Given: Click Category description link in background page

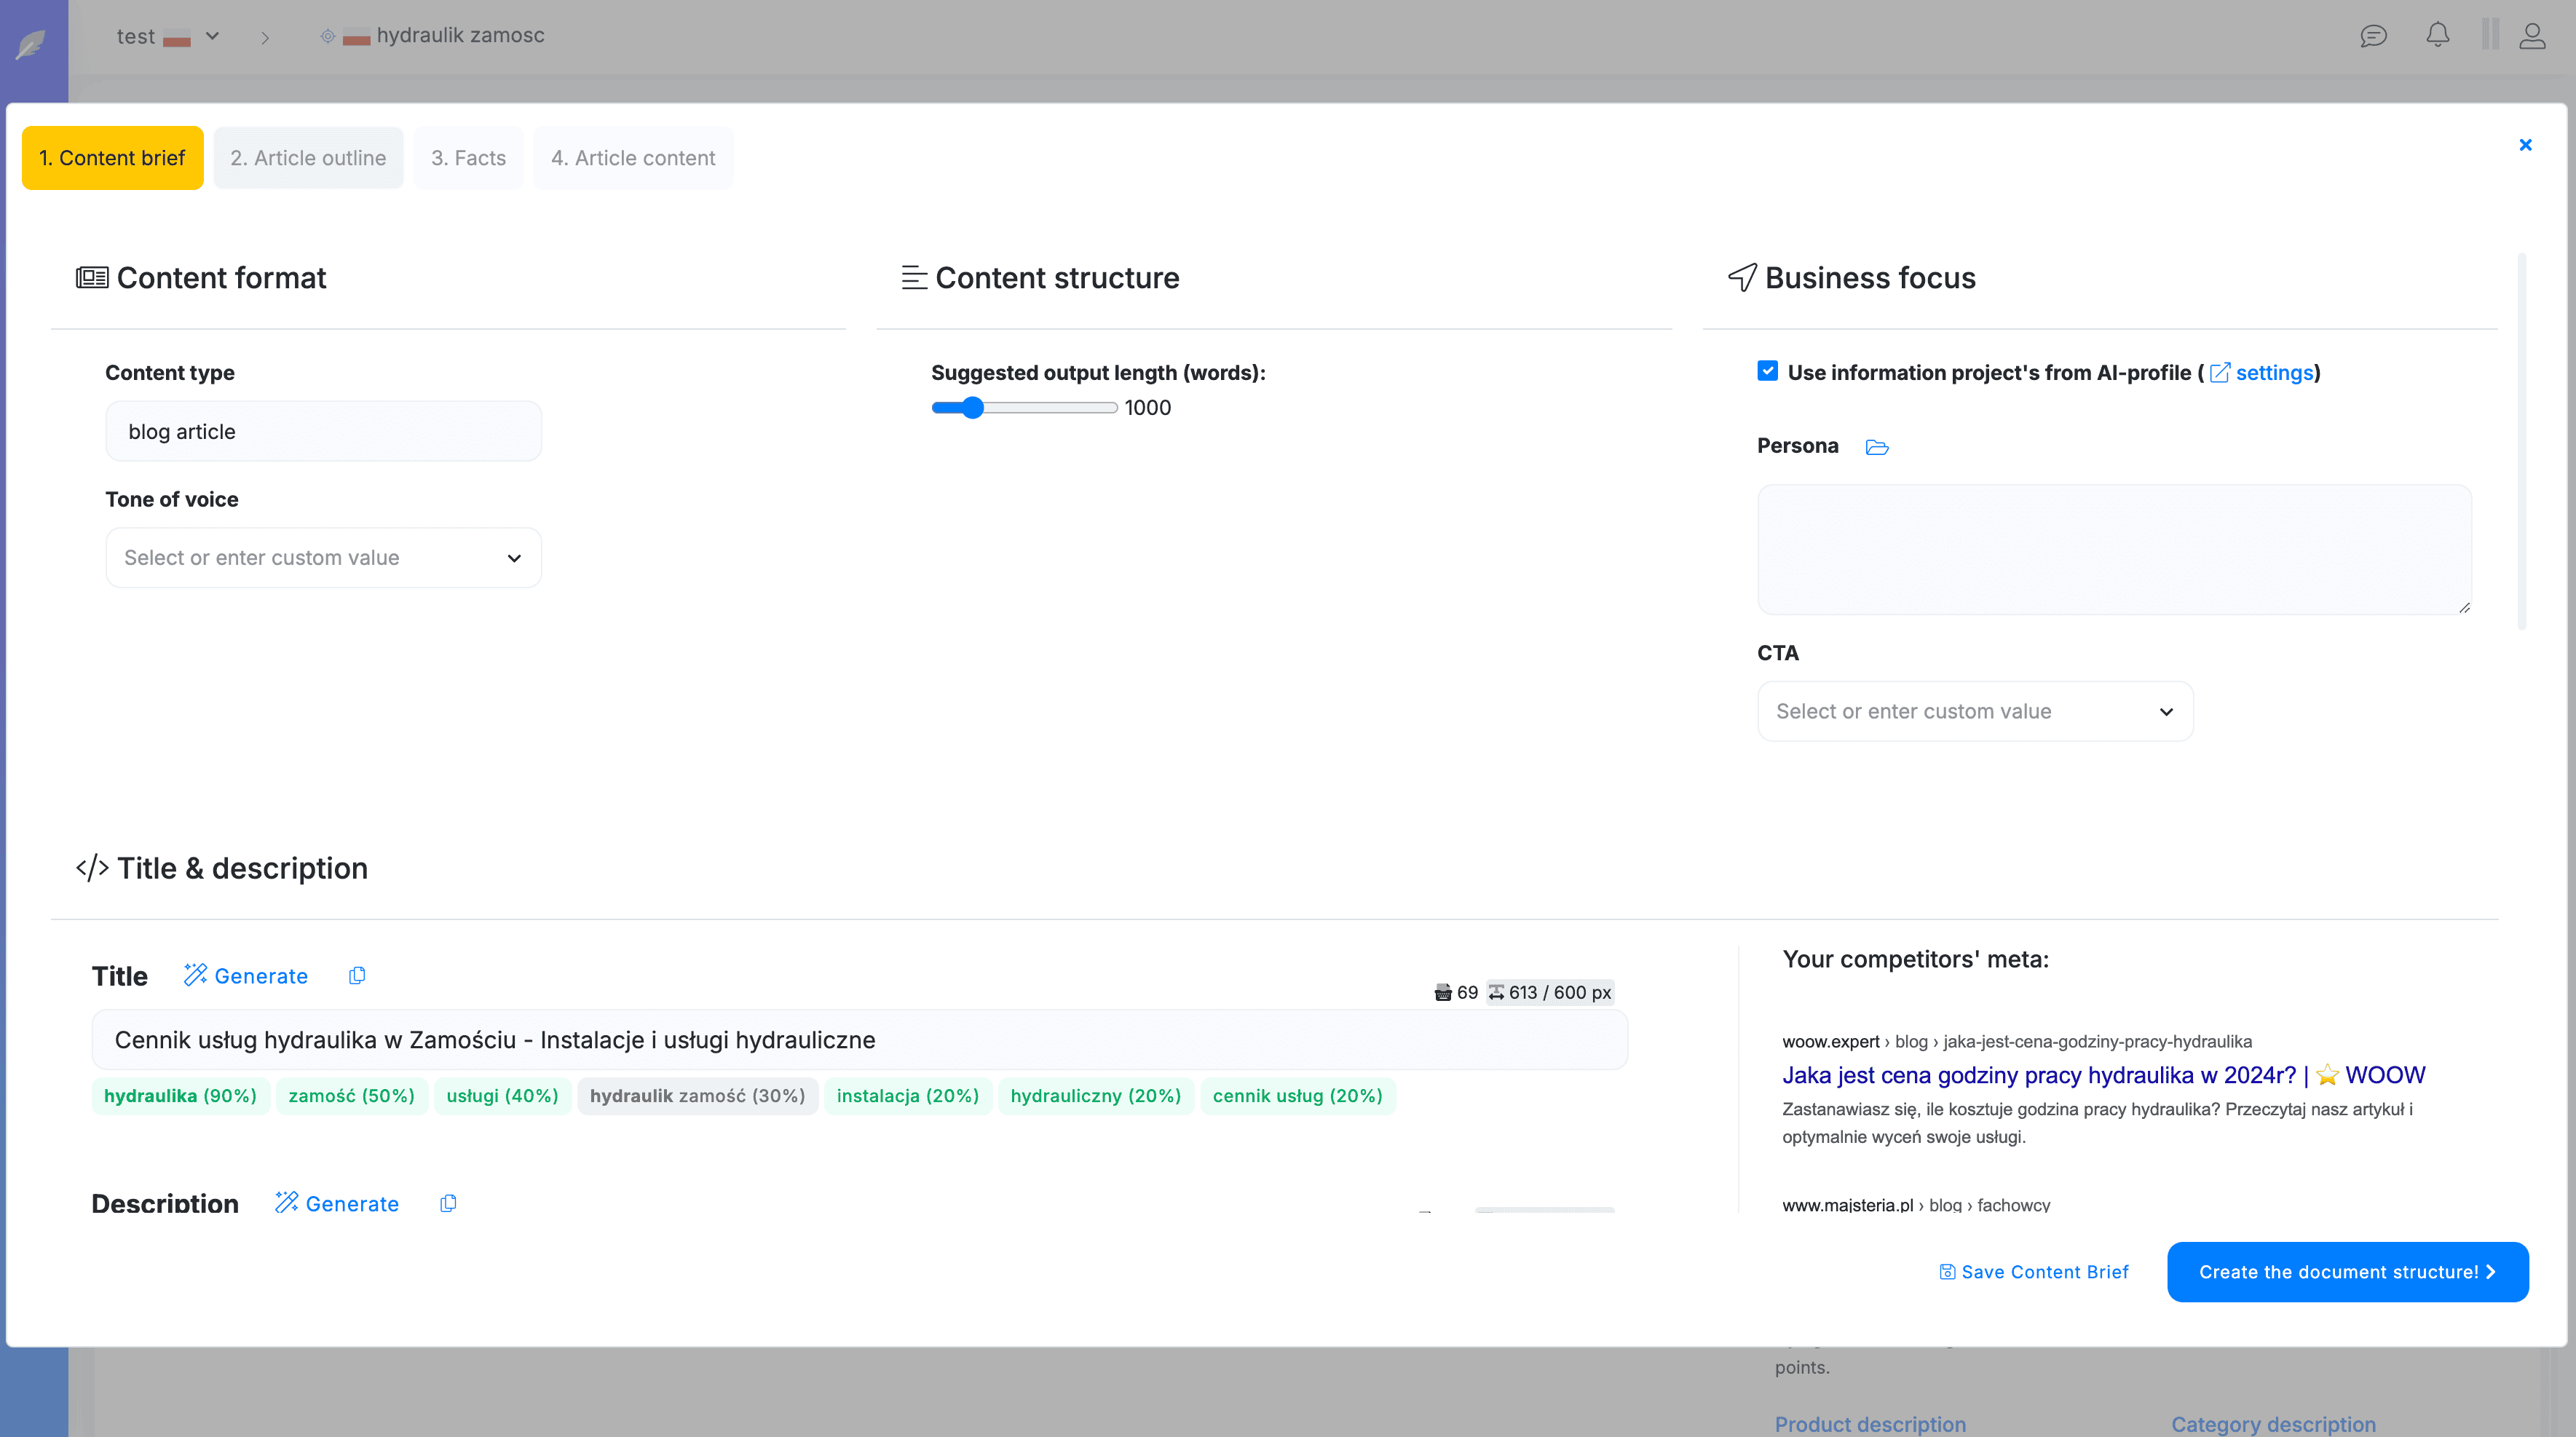Looking at the screenshot, I should click(2273, 1424).
